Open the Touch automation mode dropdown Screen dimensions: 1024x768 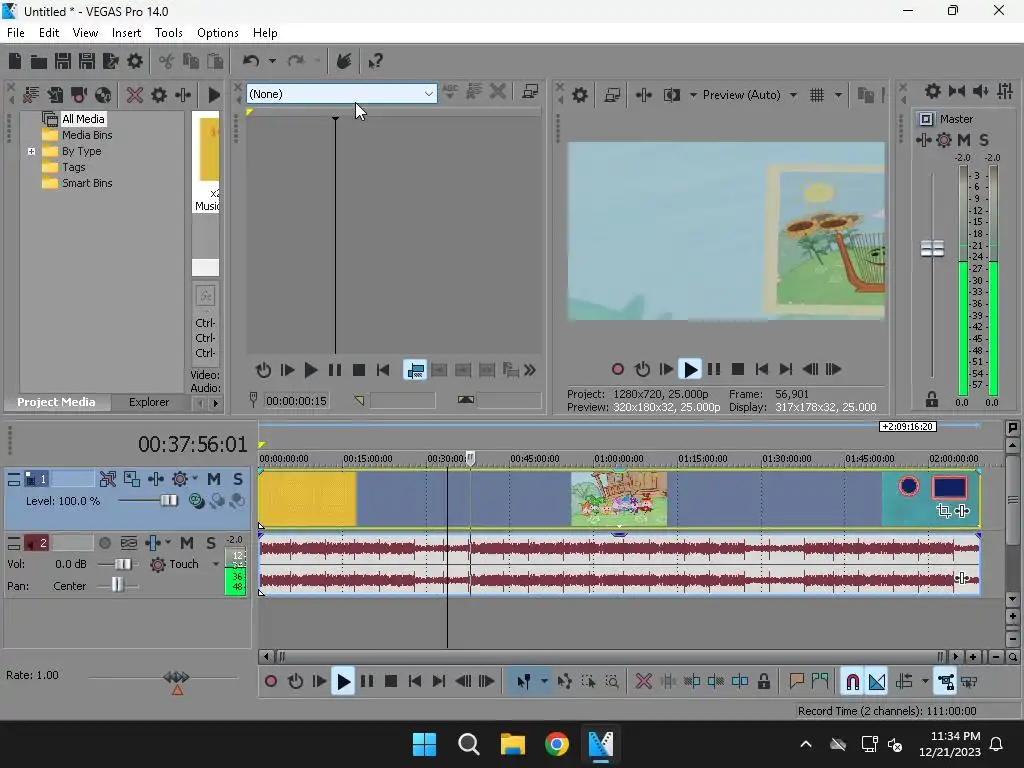(215, 564)
